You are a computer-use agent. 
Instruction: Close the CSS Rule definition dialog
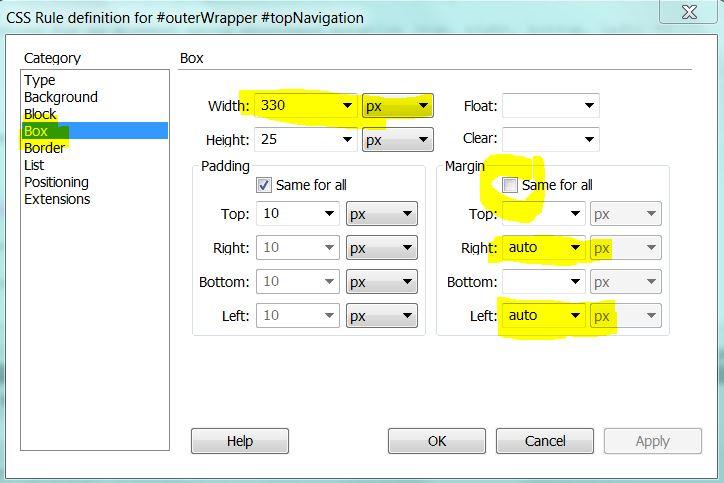pyautogui.click(x=689, y=11)
